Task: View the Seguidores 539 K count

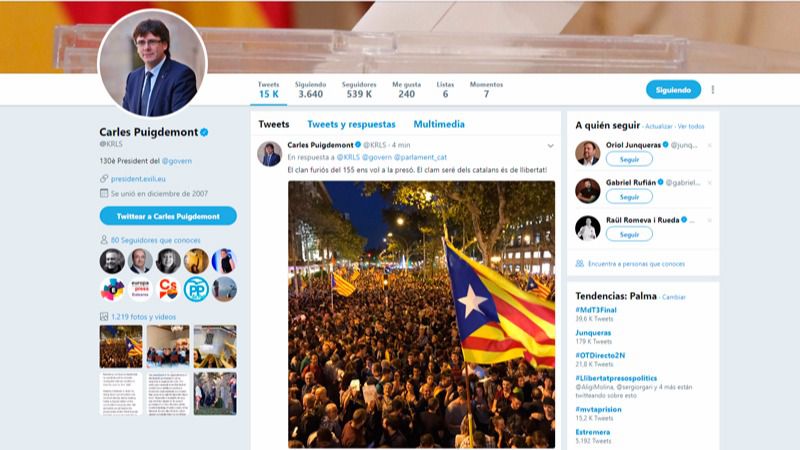Action: pos(359,90)
